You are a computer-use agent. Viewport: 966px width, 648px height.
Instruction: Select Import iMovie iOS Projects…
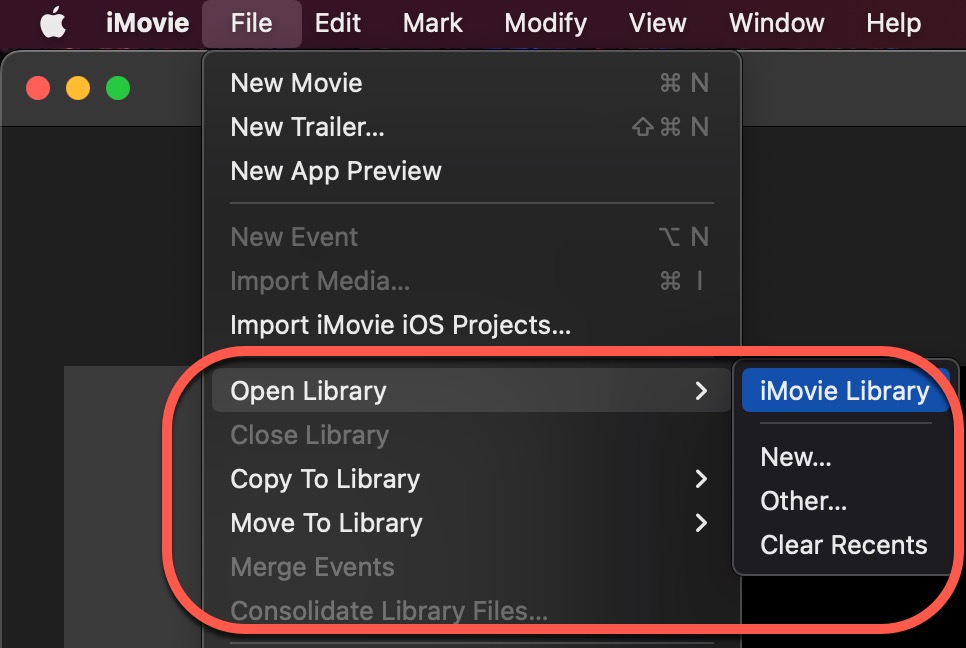click(x=400, y=325)
